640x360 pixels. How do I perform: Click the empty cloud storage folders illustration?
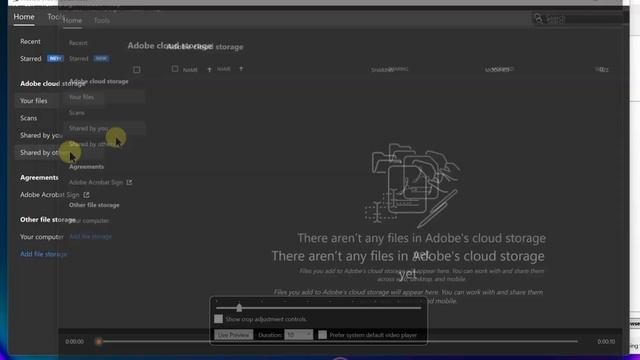click(412, 186)
